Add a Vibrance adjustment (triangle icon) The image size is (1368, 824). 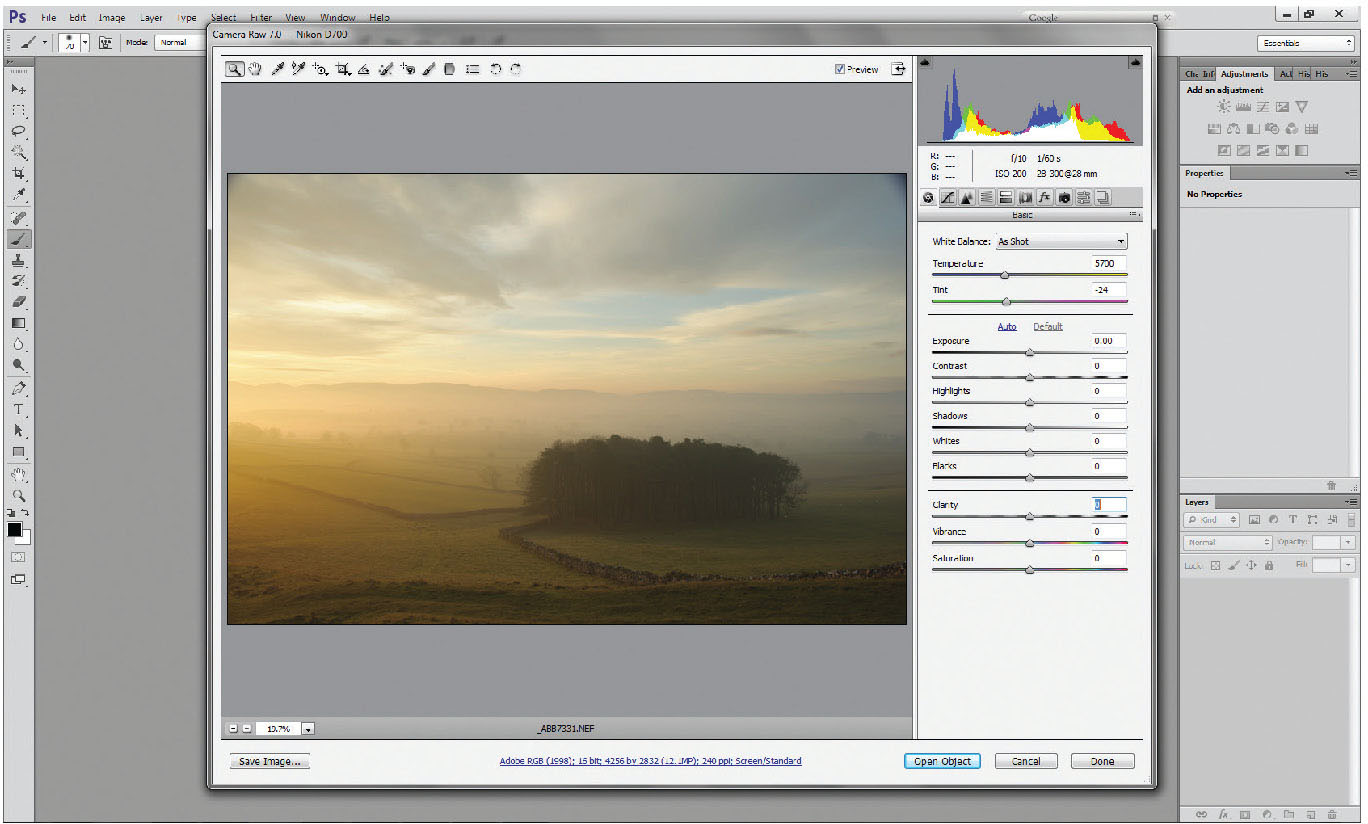(1301, 107)
